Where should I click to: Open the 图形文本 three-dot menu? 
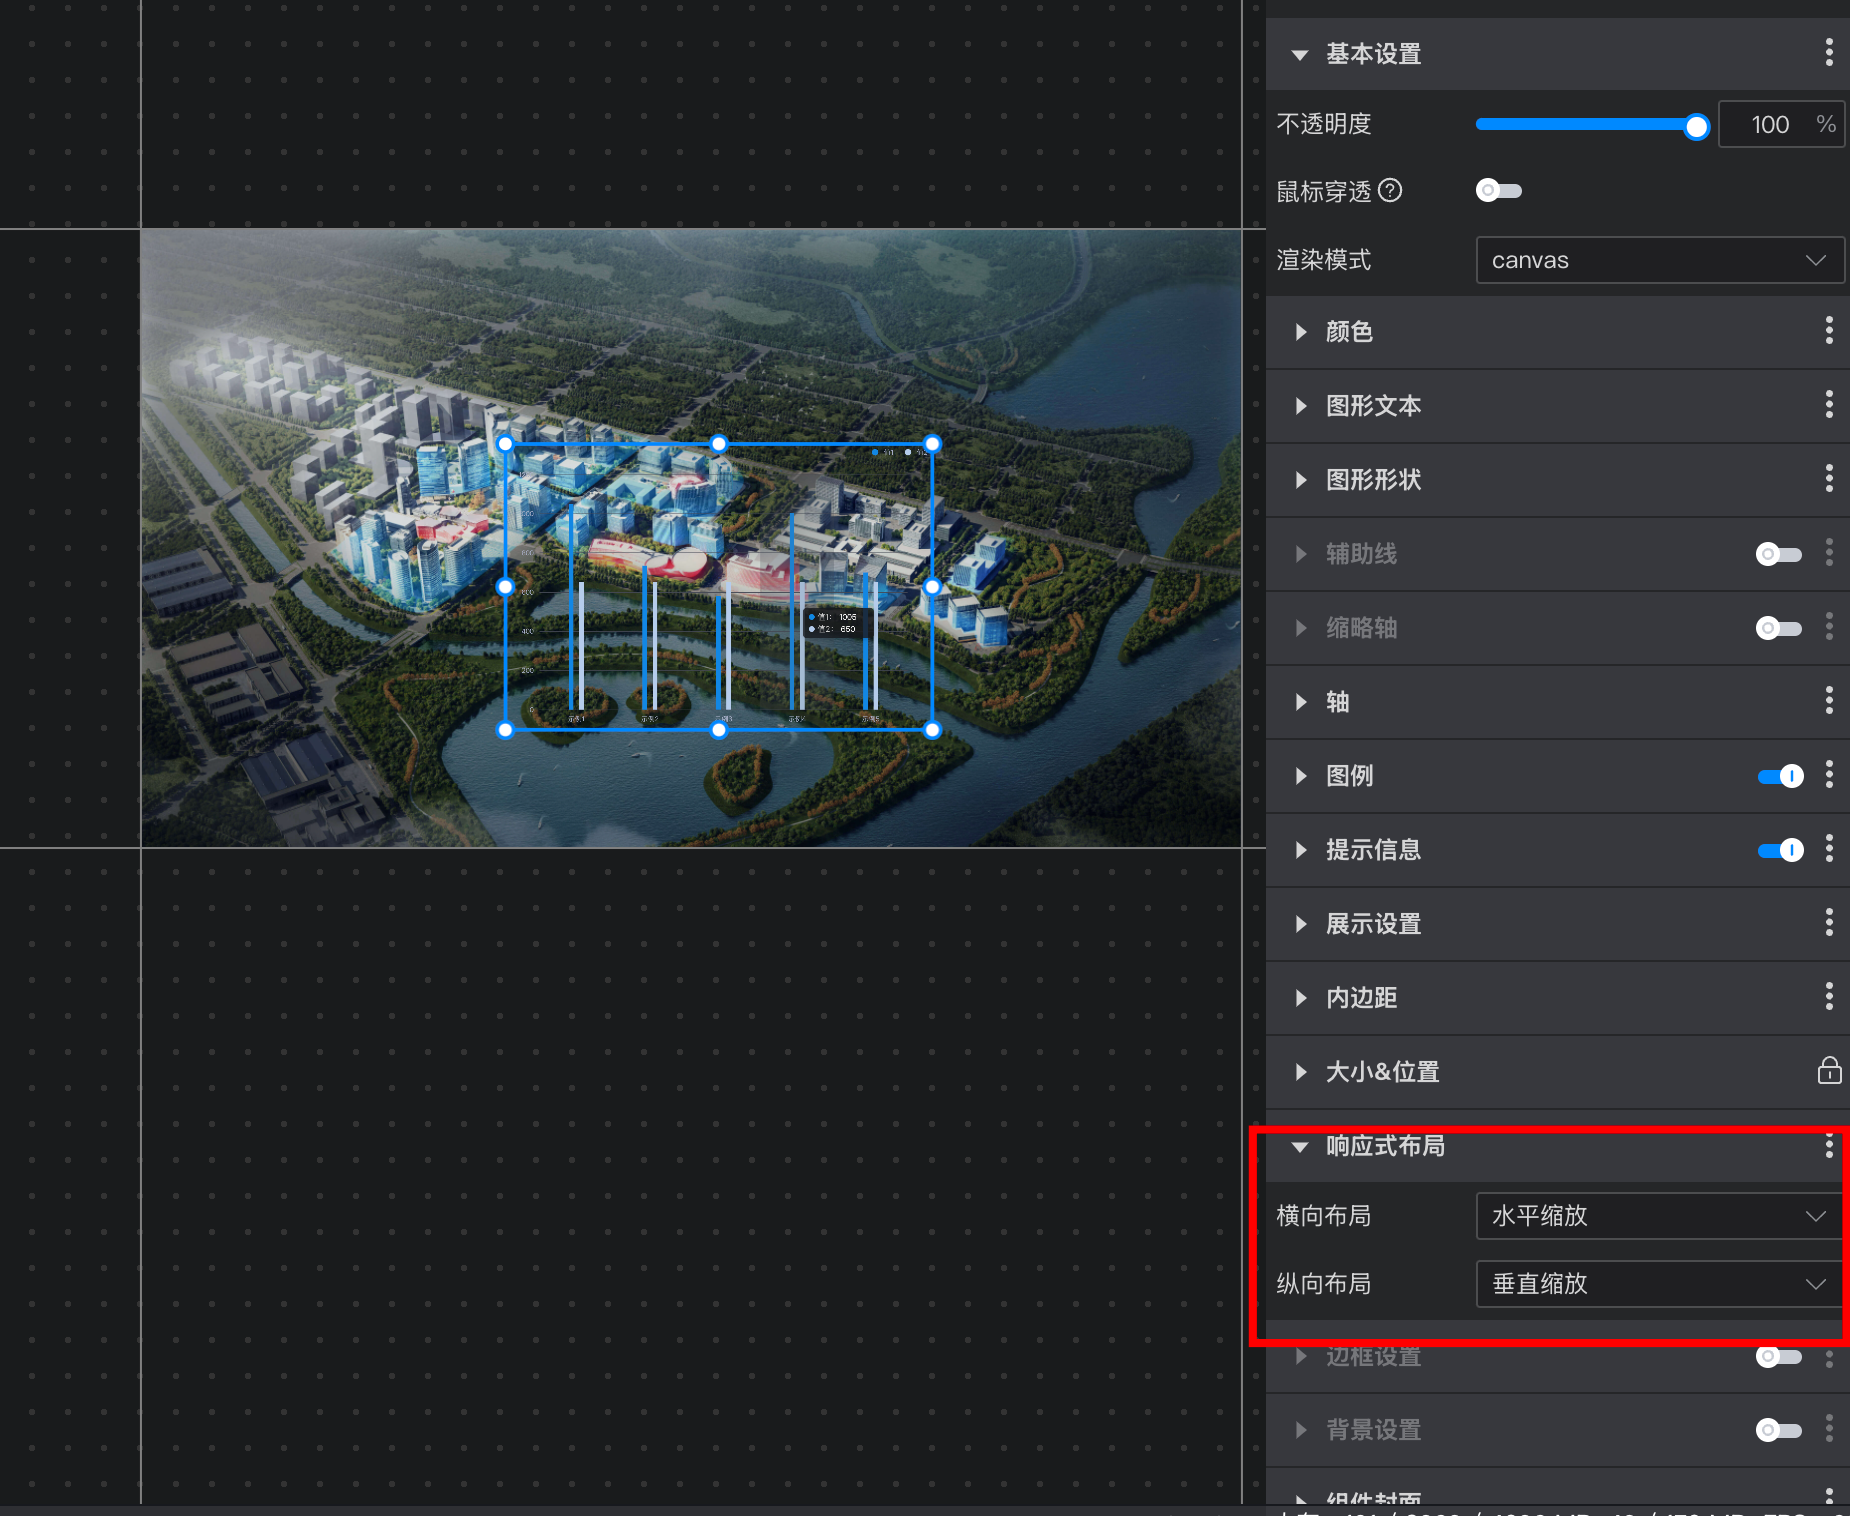tap(1828, 405)
